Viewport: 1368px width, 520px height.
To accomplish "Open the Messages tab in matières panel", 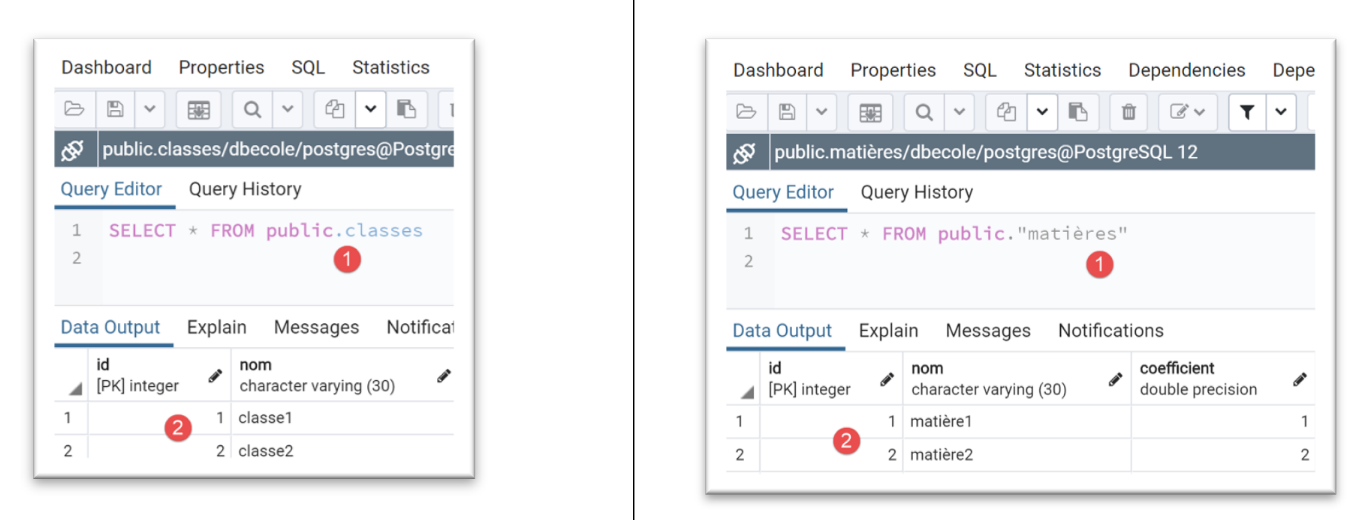I will click(x=988, y=330).
